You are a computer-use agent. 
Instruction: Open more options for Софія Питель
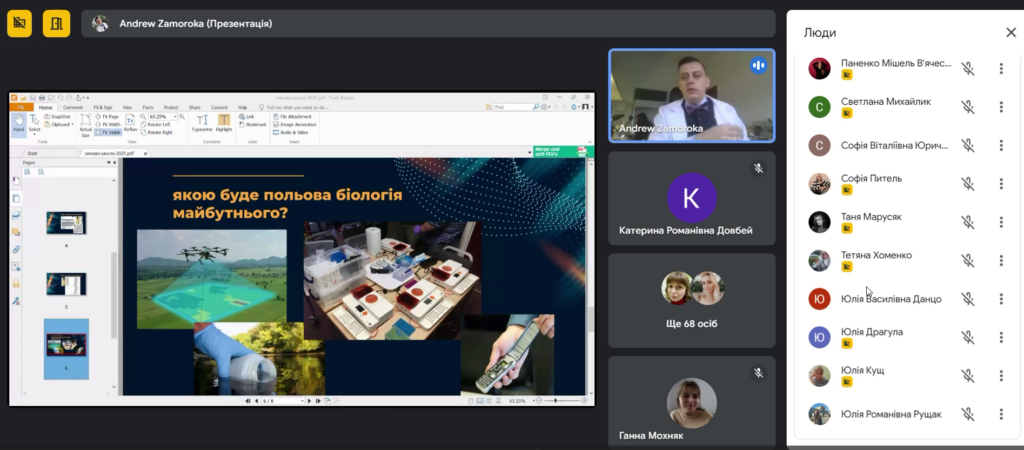1000,184
